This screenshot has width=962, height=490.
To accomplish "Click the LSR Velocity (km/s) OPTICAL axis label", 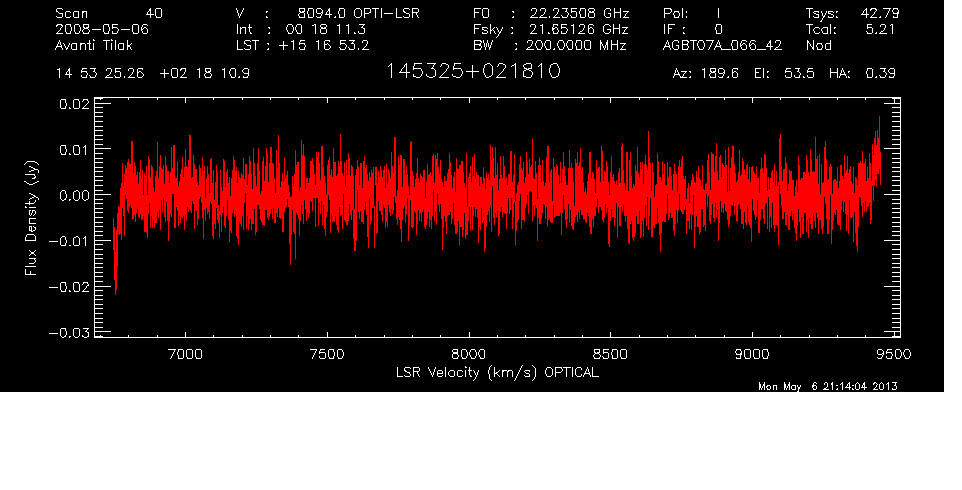I will click(497, 373).
